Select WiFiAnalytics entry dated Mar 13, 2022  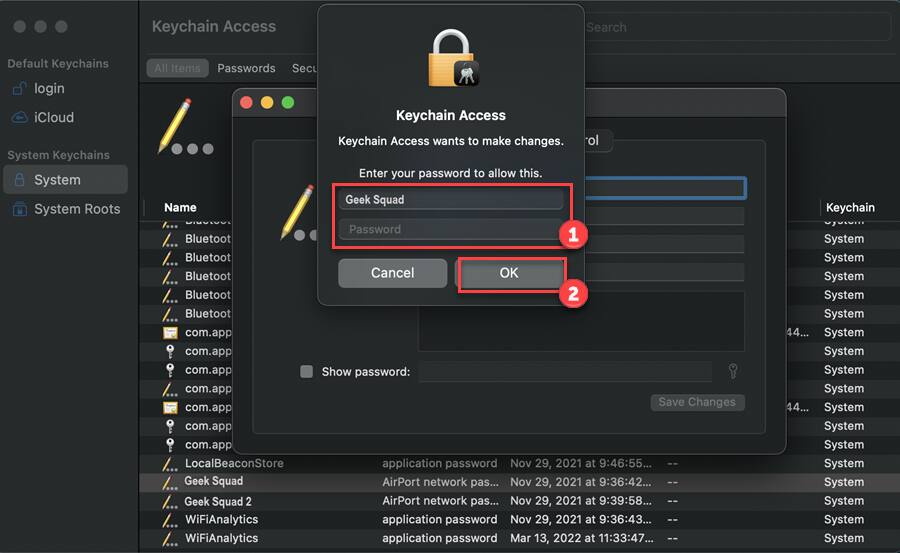519,538
